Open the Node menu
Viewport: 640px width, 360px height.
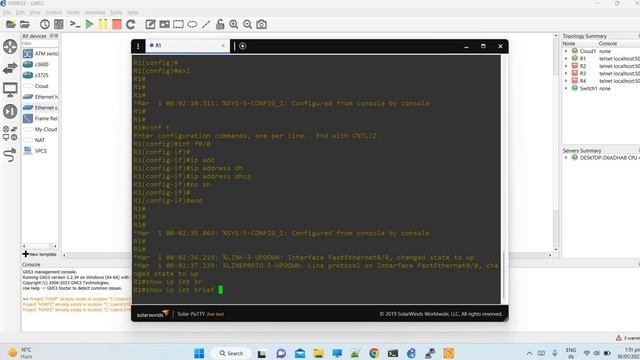click(x=73, y=13)
